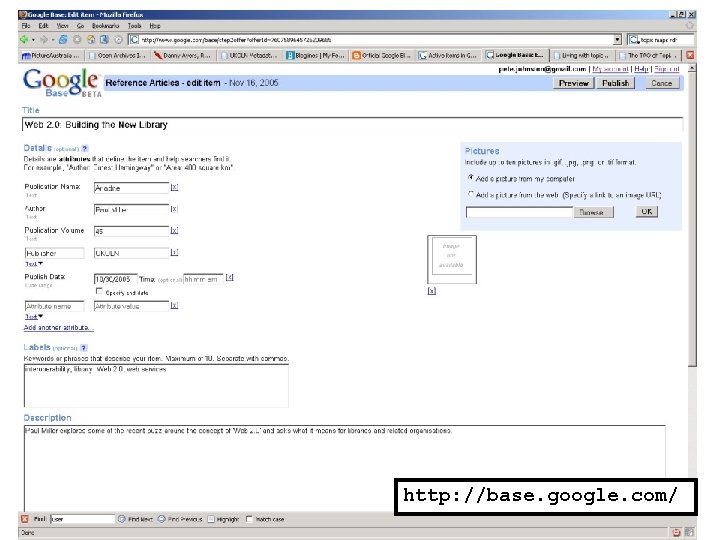Click the Find Next button
This screenshot has height=540, width=720.
135,519
